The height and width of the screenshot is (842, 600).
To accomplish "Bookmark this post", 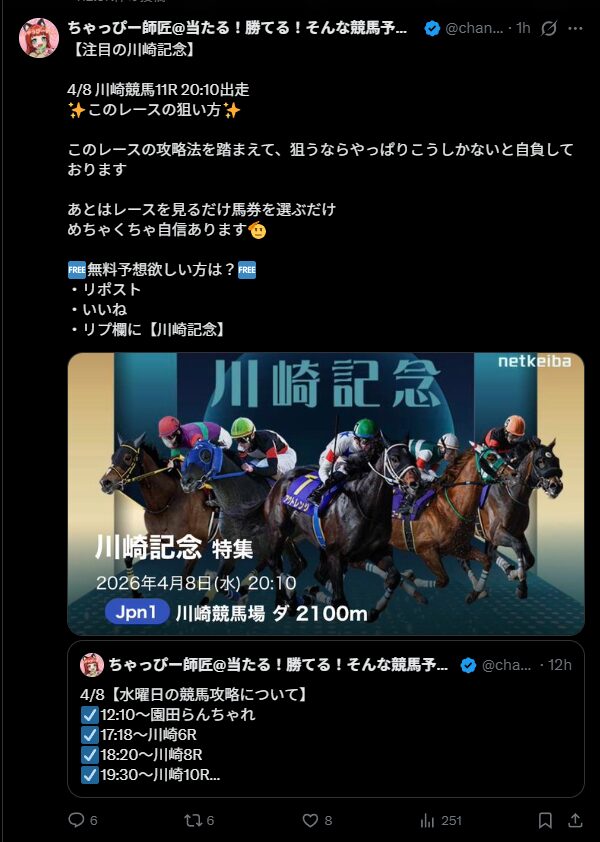I will [x=545, y=820].
